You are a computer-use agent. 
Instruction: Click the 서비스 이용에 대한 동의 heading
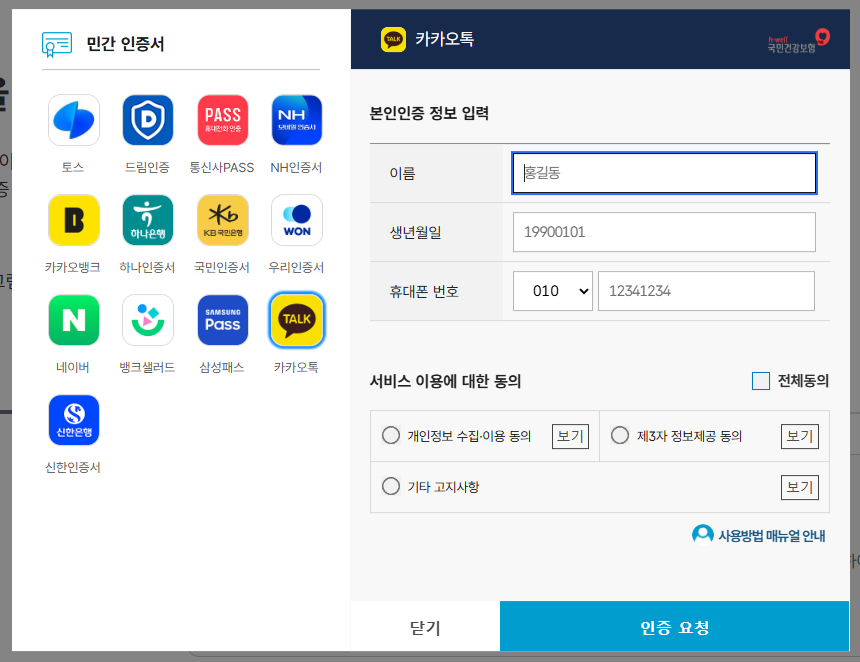coord(445,381)
